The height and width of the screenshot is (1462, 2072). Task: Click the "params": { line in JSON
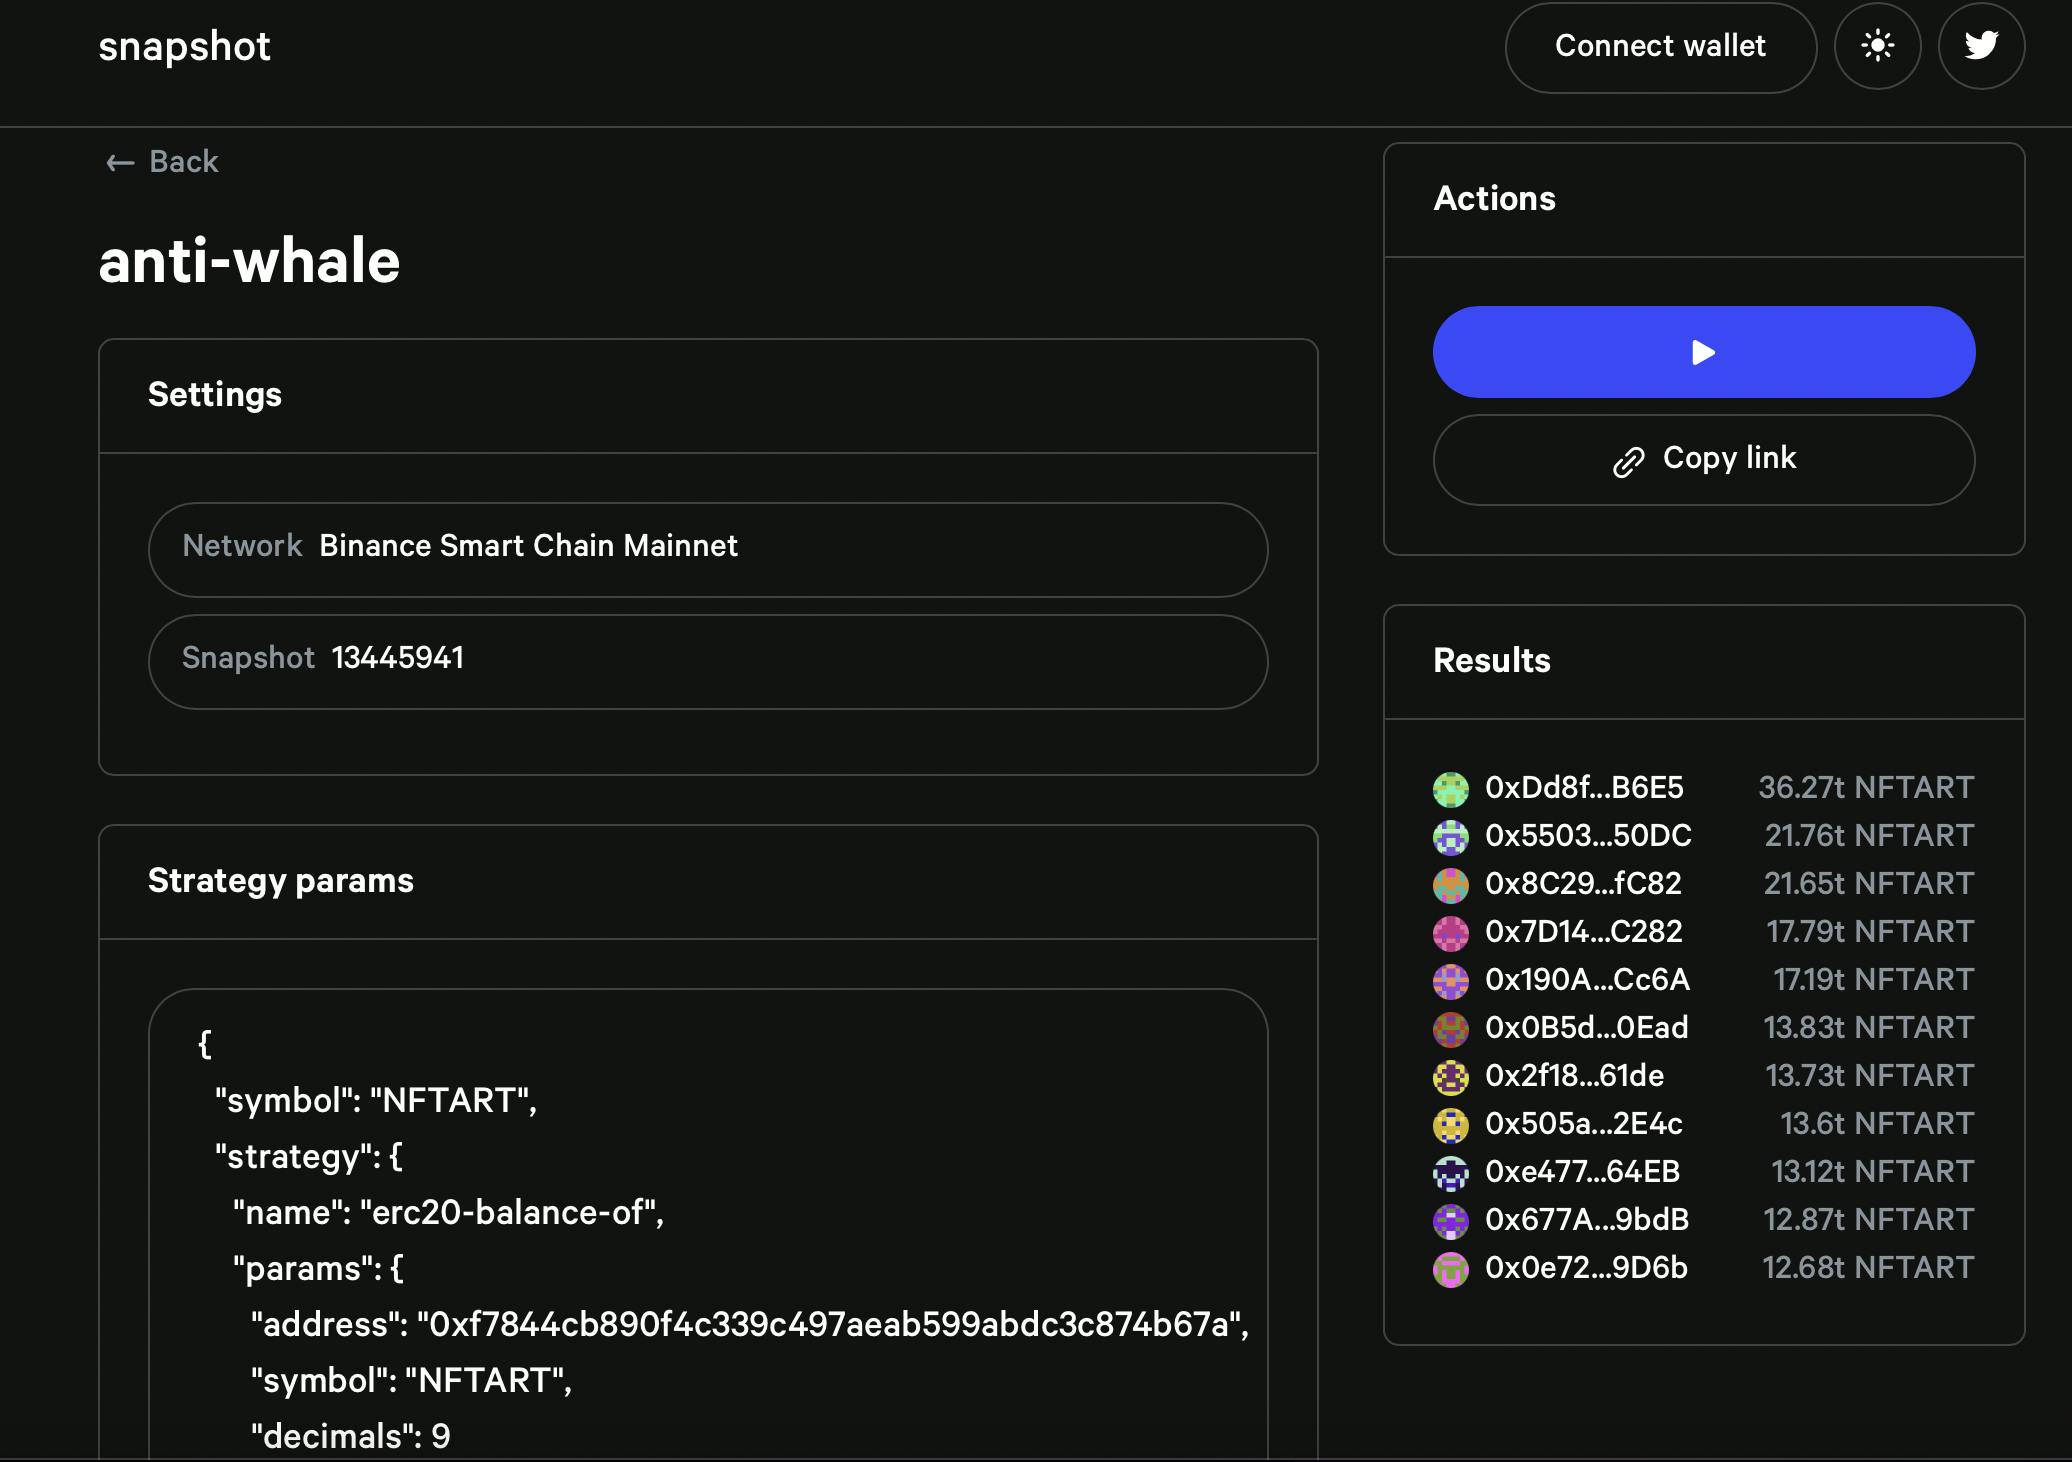319,1269
